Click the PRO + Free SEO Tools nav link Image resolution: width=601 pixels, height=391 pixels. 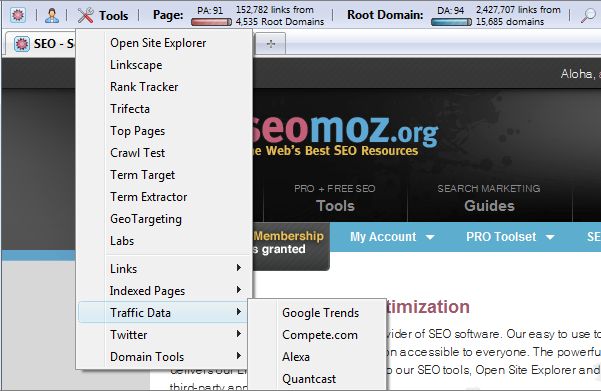click(x=335, y=198)
